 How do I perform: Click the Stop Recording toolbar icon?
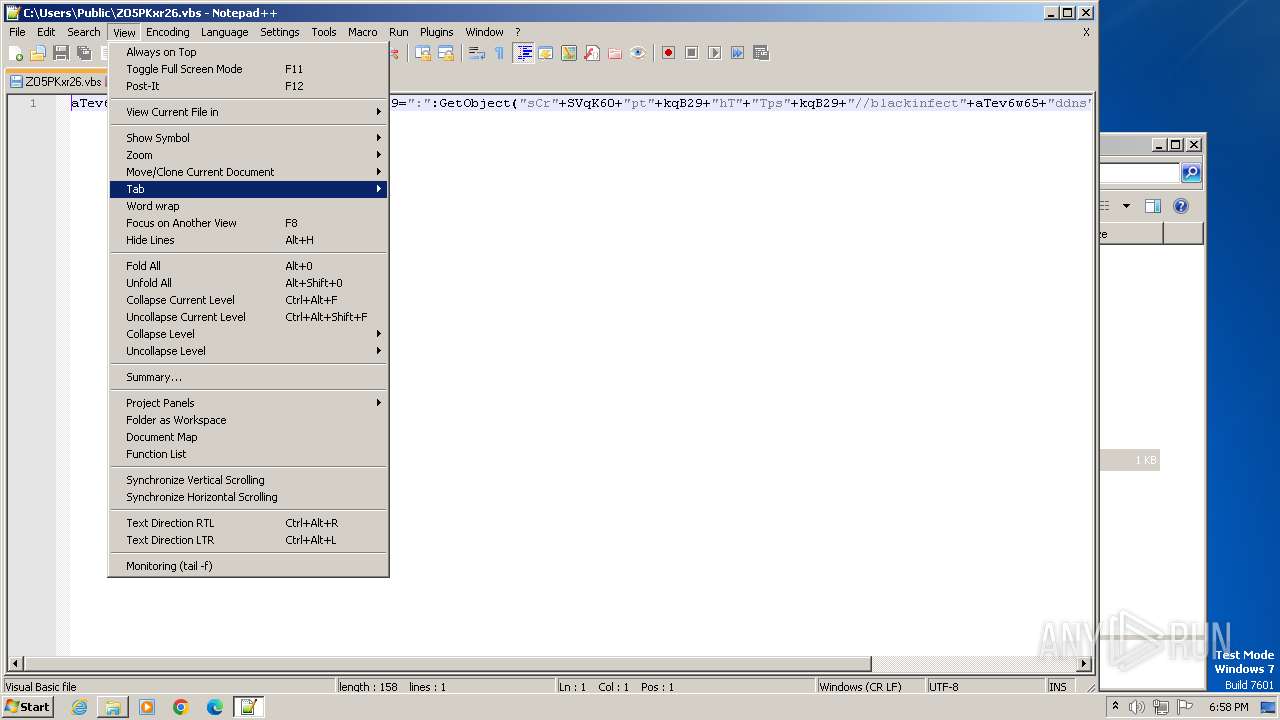[x=691, y=53]
